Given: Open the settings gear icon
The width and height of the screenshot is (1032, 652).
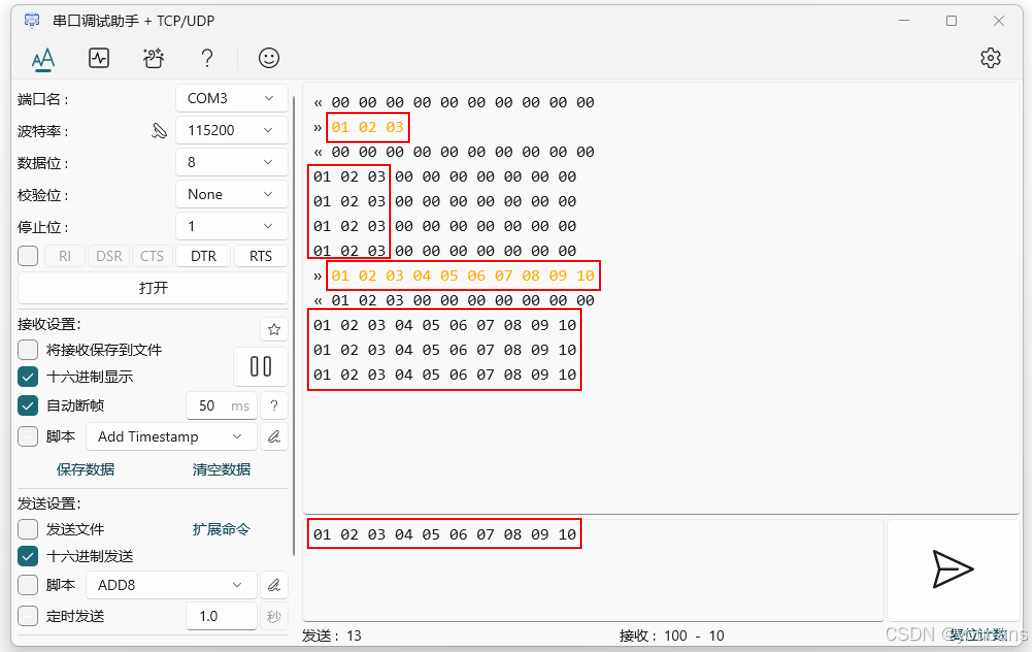Looking at the screenshot, I should (x=990, y=58).
